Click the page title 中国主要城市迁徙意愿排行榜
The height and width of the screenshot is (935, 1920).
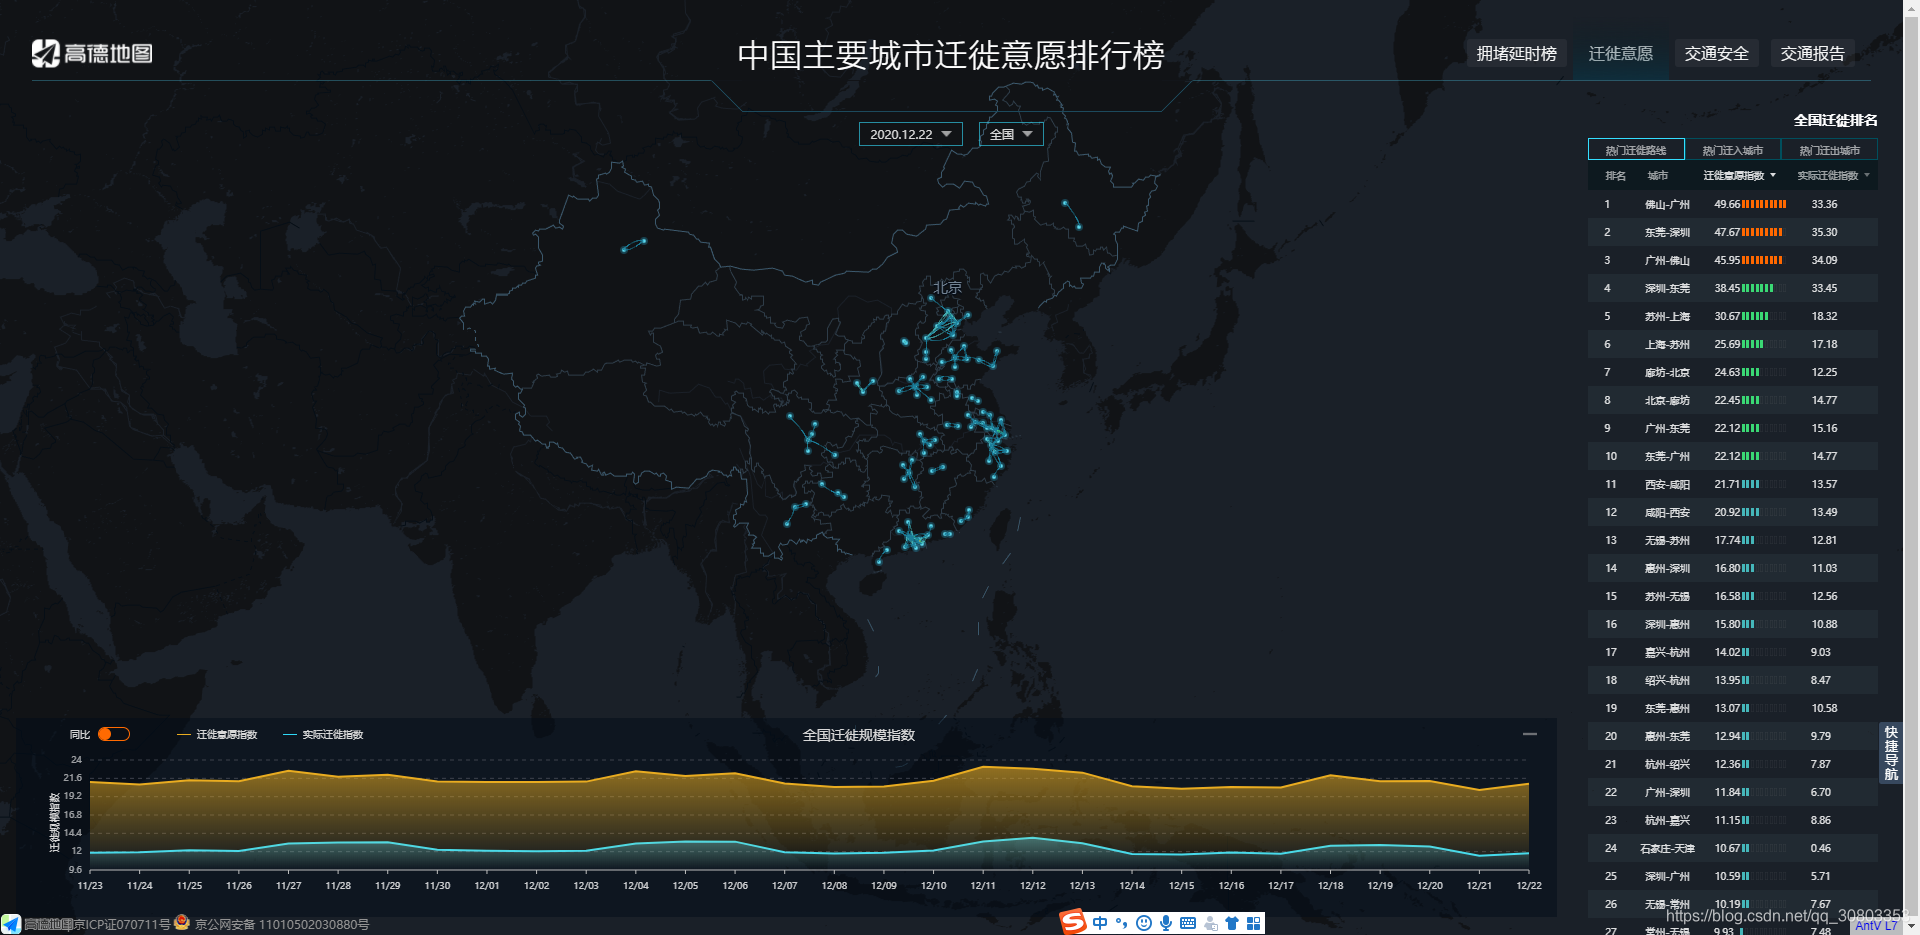951,55
